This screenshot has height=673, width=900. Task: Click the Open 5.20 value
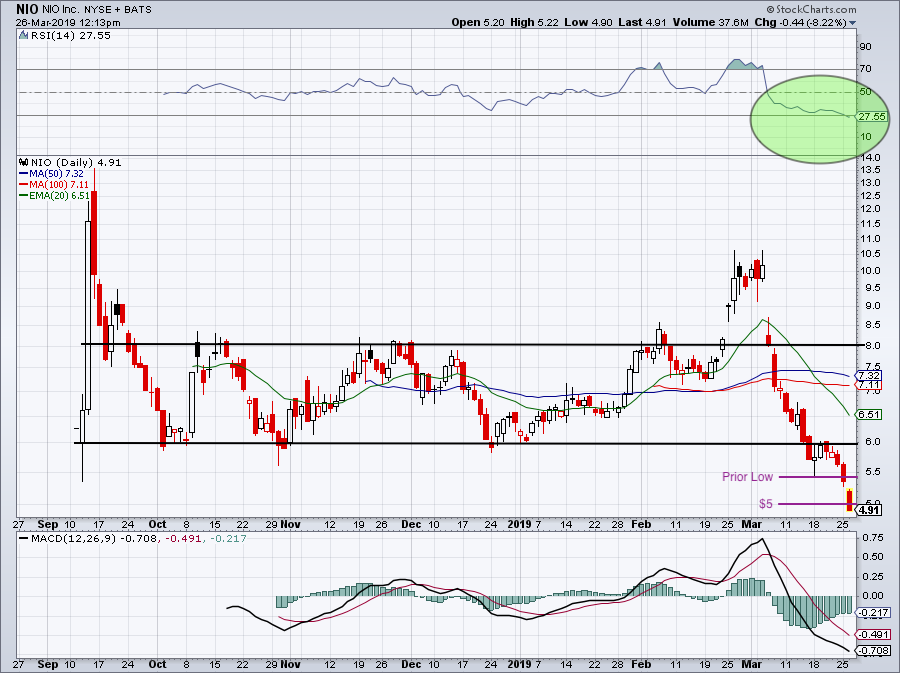[x=478, y=22]
